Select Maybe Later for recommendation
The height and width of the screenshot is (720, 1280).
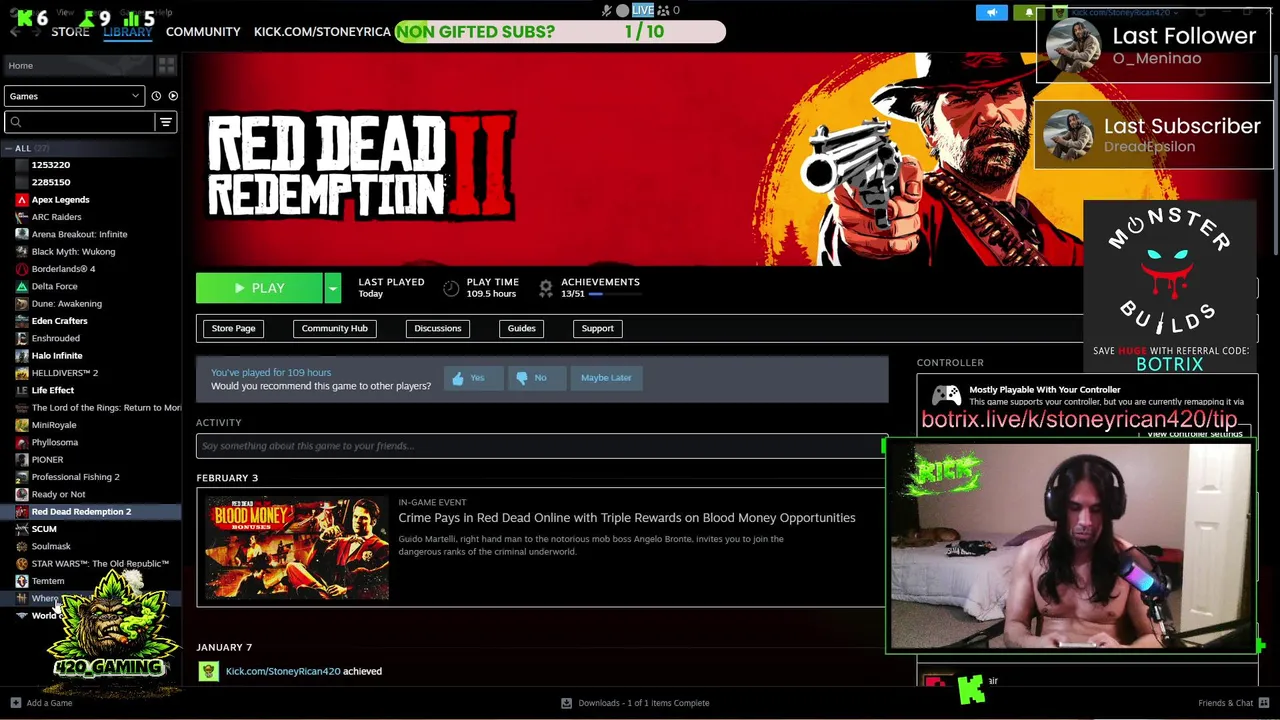[x=606, y=378]
